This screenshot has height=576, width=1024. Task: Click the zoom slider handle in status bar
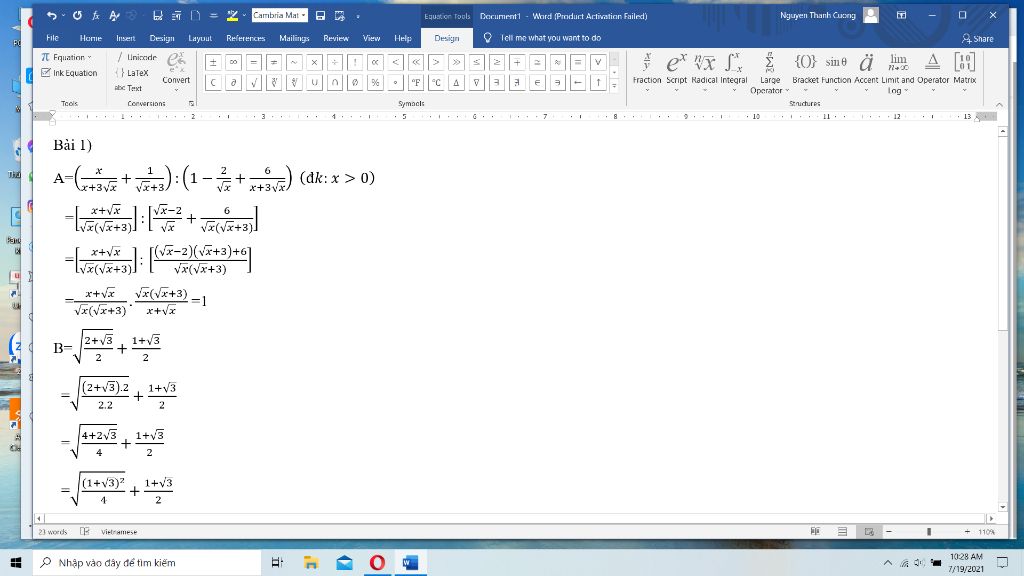pos(929,532)
